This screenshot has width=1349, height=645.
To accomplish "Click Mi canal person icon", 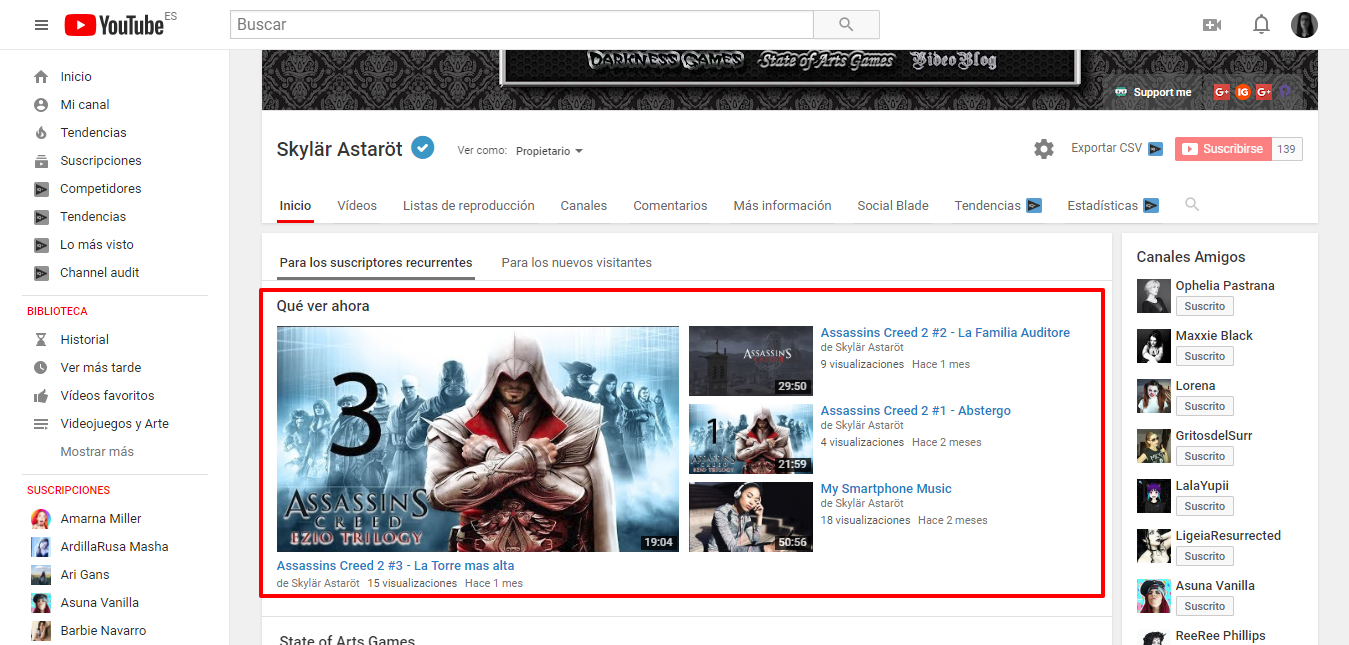I will [41, 105].
